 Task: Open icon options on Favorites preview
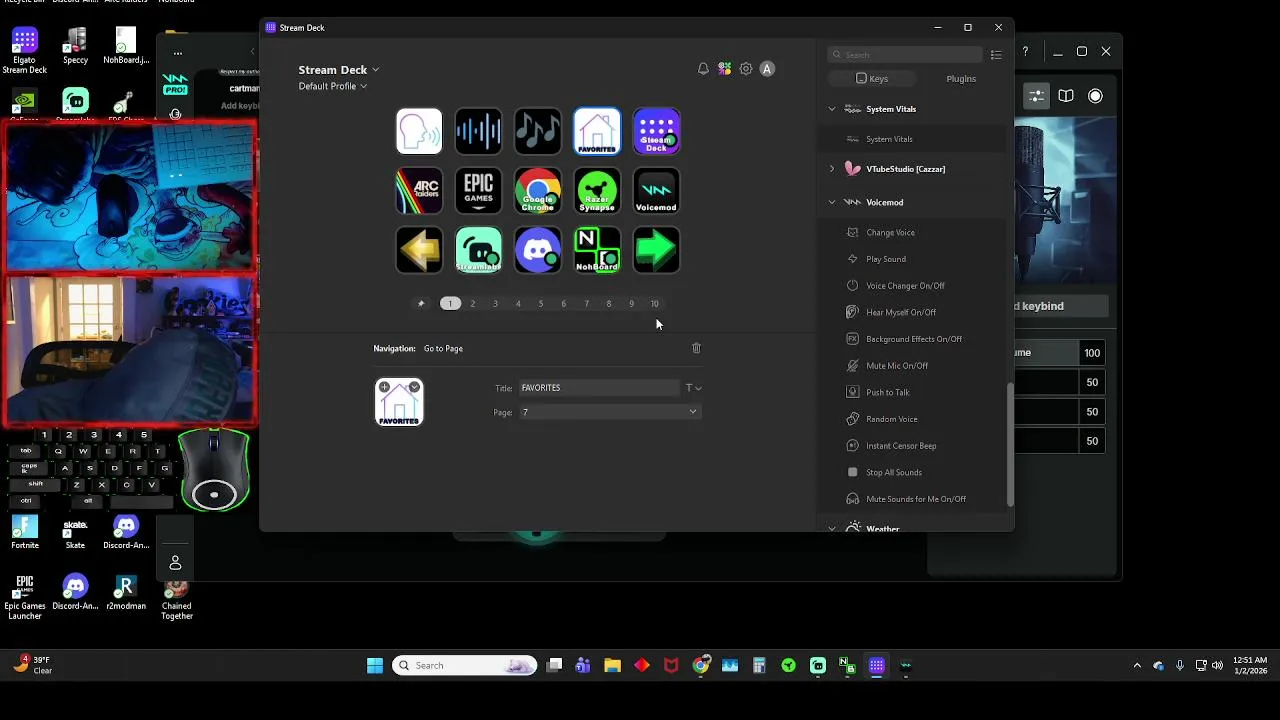pyautogui.click(x=414, y=387)
